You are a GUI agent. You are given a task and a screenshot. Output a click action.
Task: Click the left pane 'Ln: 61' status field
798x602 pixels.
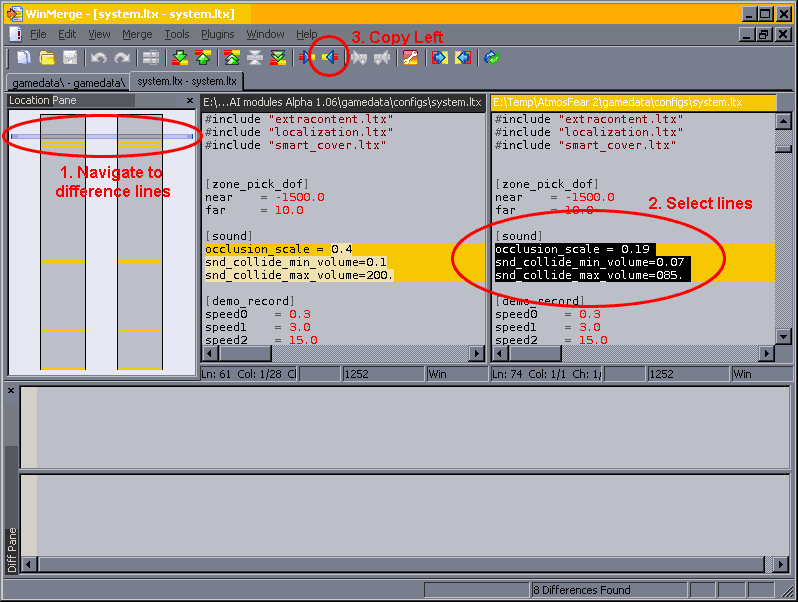click(248, 374)
